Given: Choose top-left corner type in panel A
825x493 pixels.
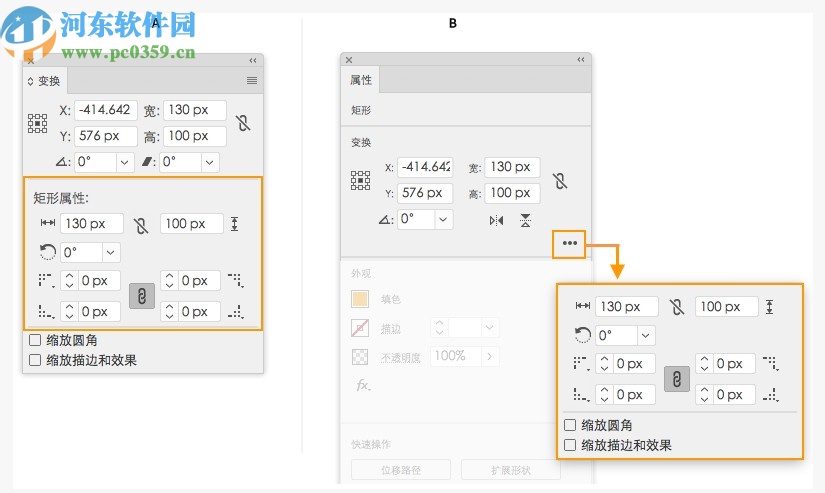Looking at the screenshot, I should 46,280.
